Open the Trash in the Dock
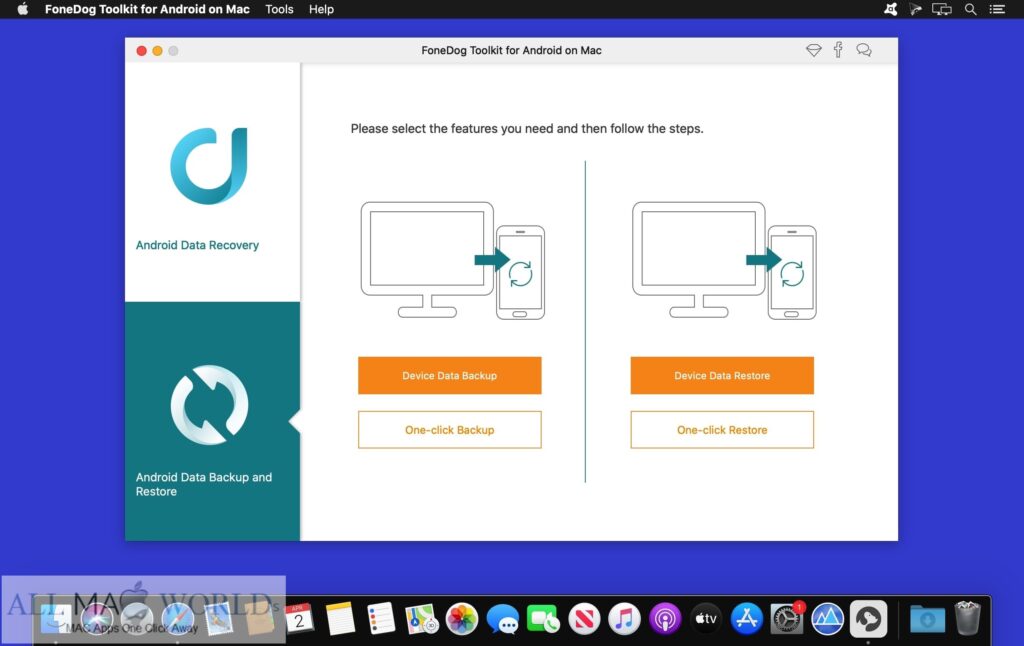Image resolution: width=1024 pixels, height=646 pixels. pyautogui.click(x=967, y=618)
